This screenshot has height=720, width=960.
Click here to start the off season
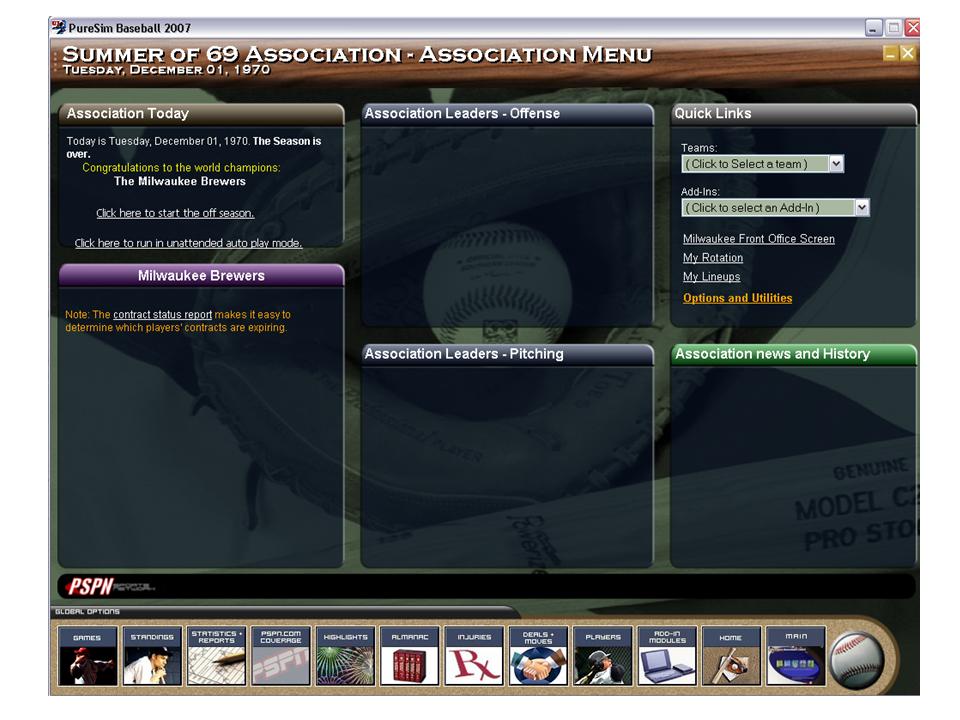point(175,213)
